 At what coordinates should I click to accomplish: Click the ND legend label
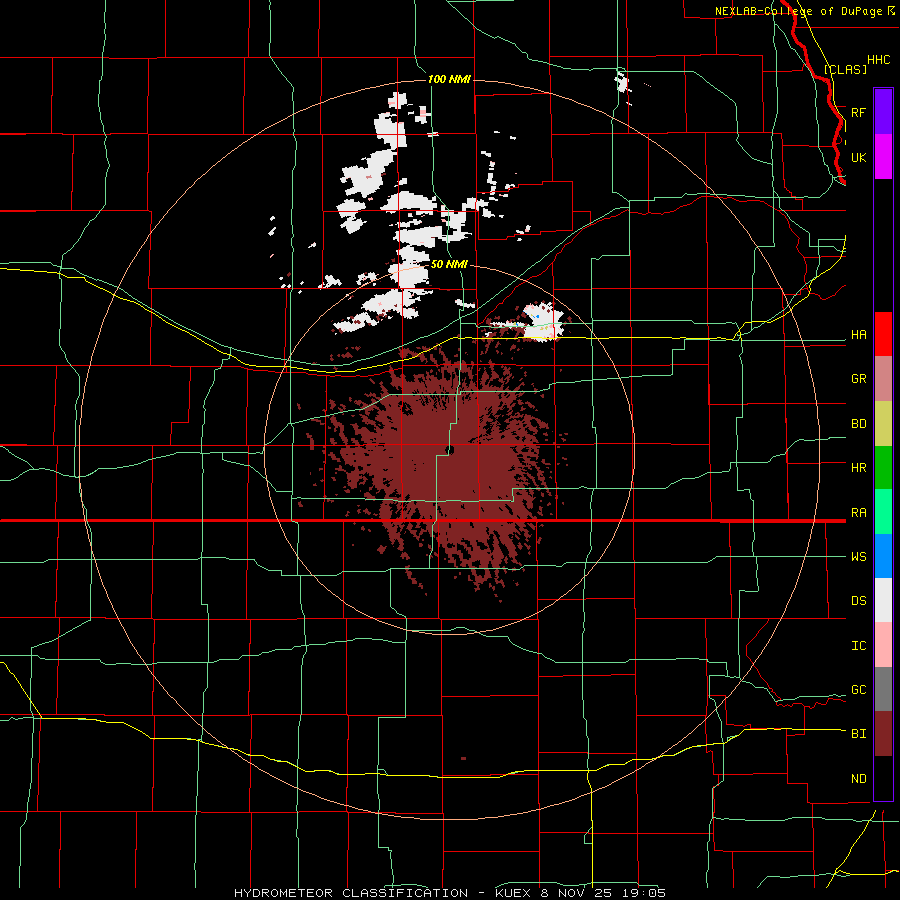(858, 779)
